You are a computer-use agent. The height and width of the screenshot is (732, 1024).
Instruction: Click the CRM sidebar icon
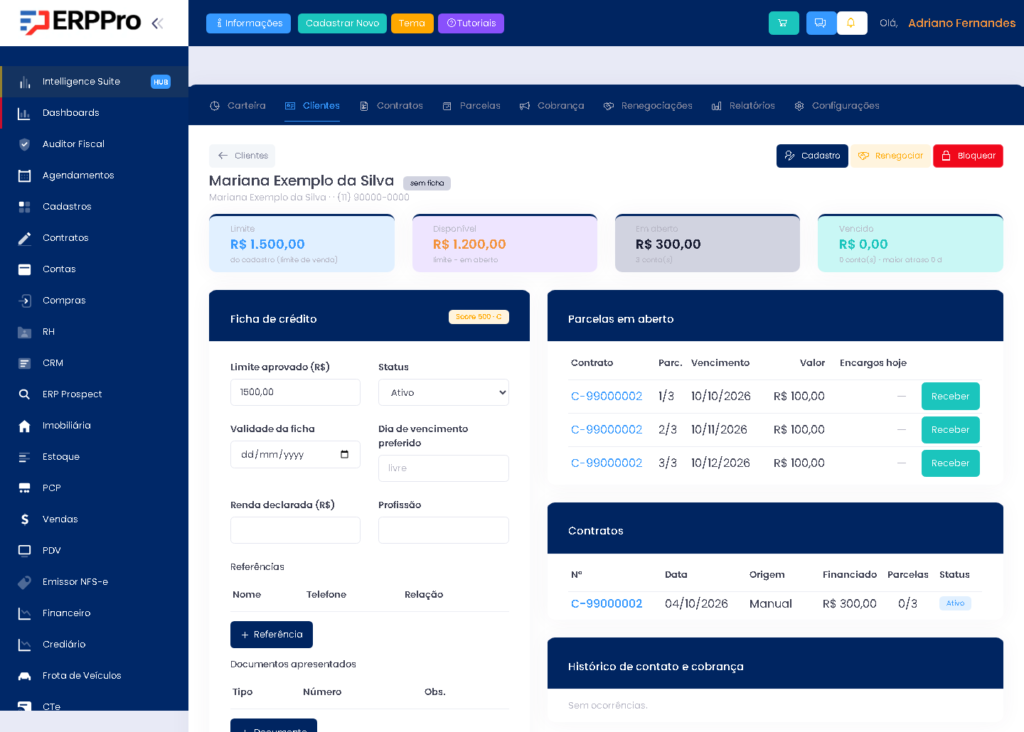click(x=24, y=363)
